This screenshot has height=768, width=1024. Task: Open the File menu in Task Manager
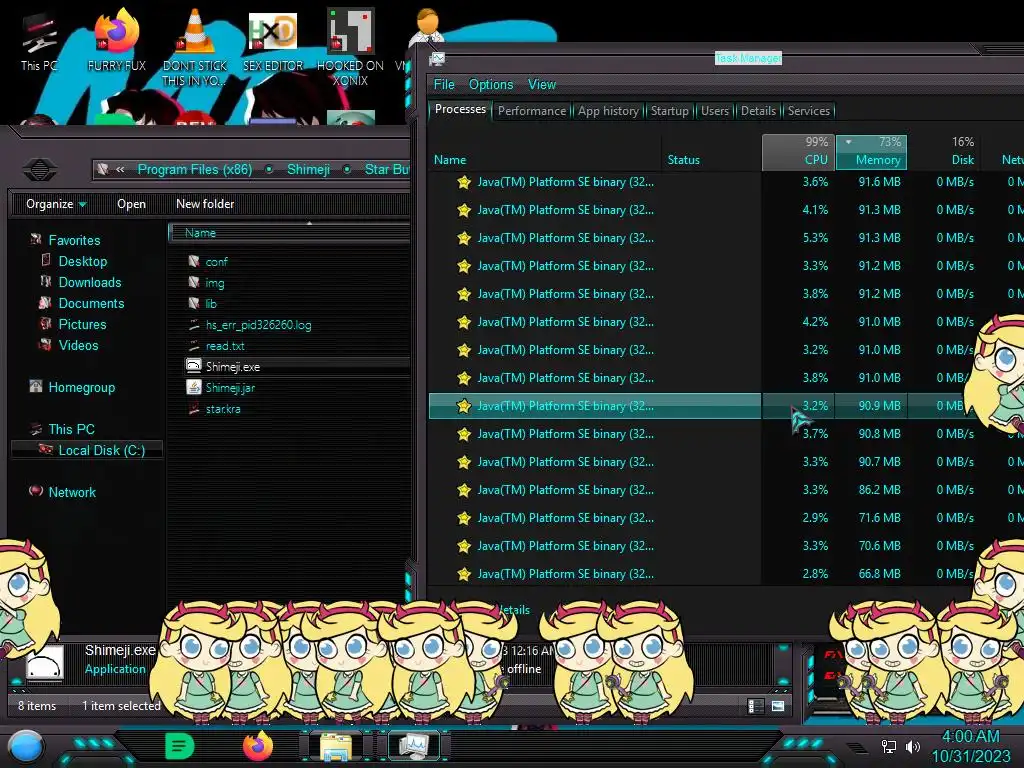444,84
